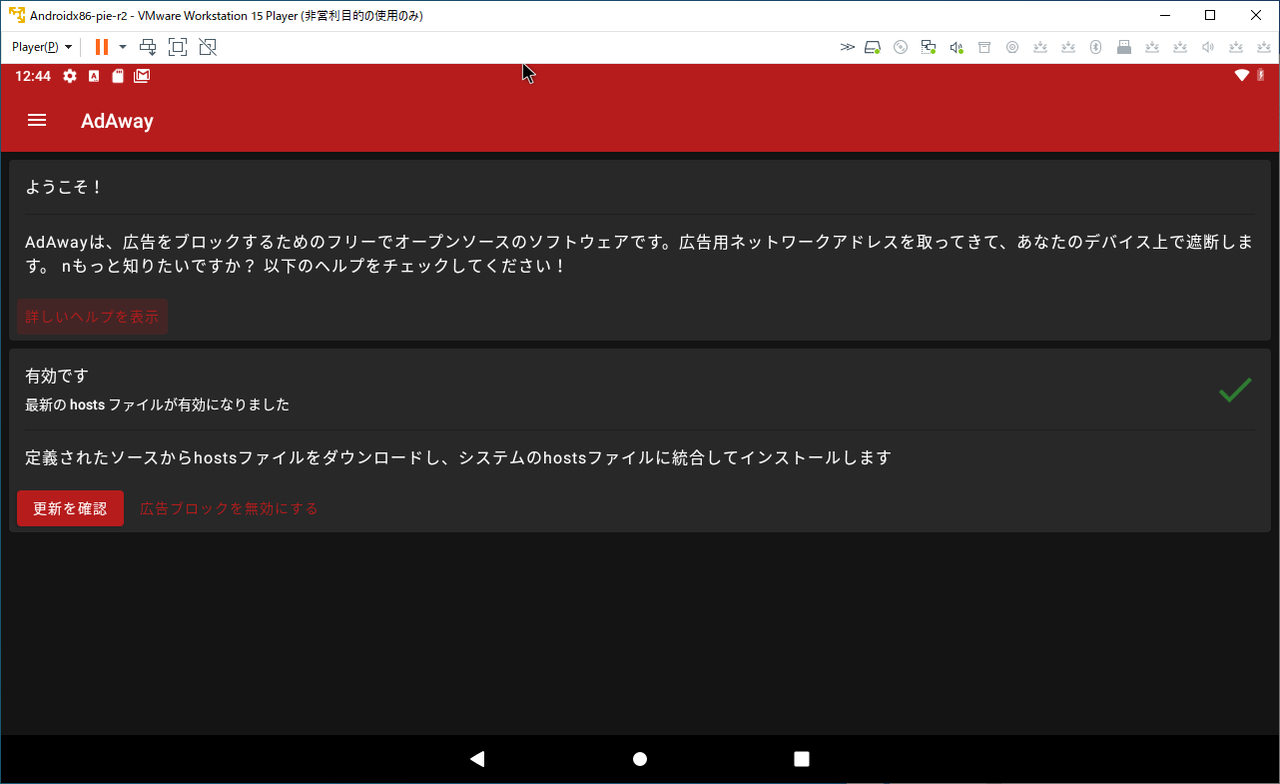Toggle full screen mode in VMware
Image resolution: width=1280 pixels, height=784 pixels.
point(177,46)
